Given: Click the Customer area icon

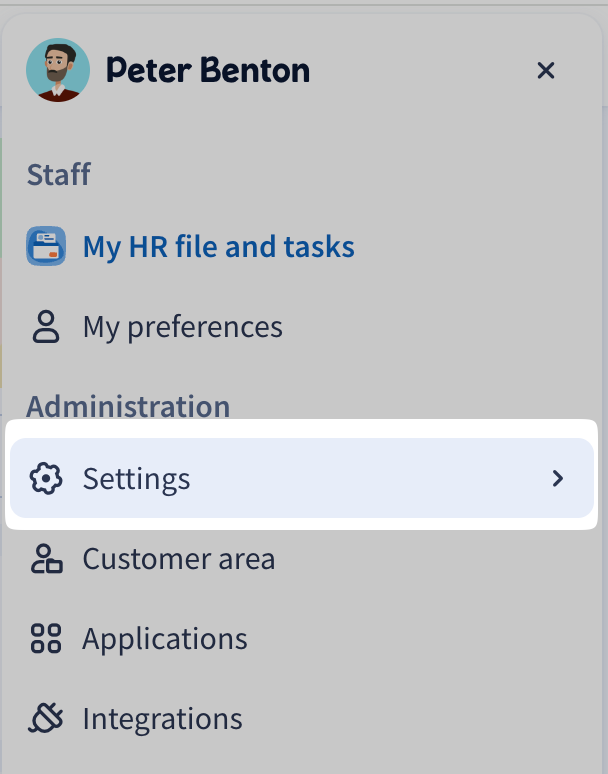Looking at the screenshot, I should tap(46, 559).
